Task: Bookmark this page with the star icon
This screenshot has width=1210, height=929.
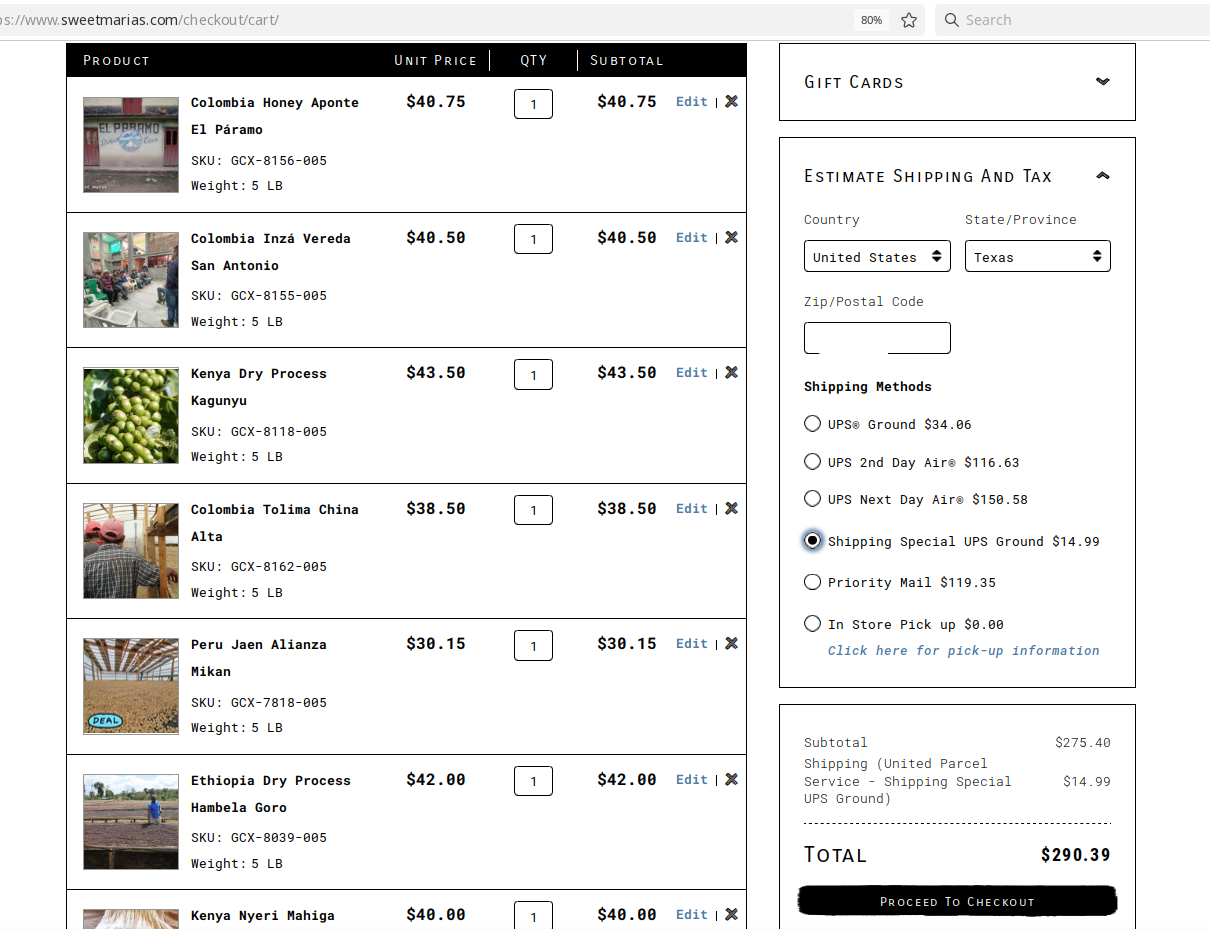Action: [x=908, y=20]
